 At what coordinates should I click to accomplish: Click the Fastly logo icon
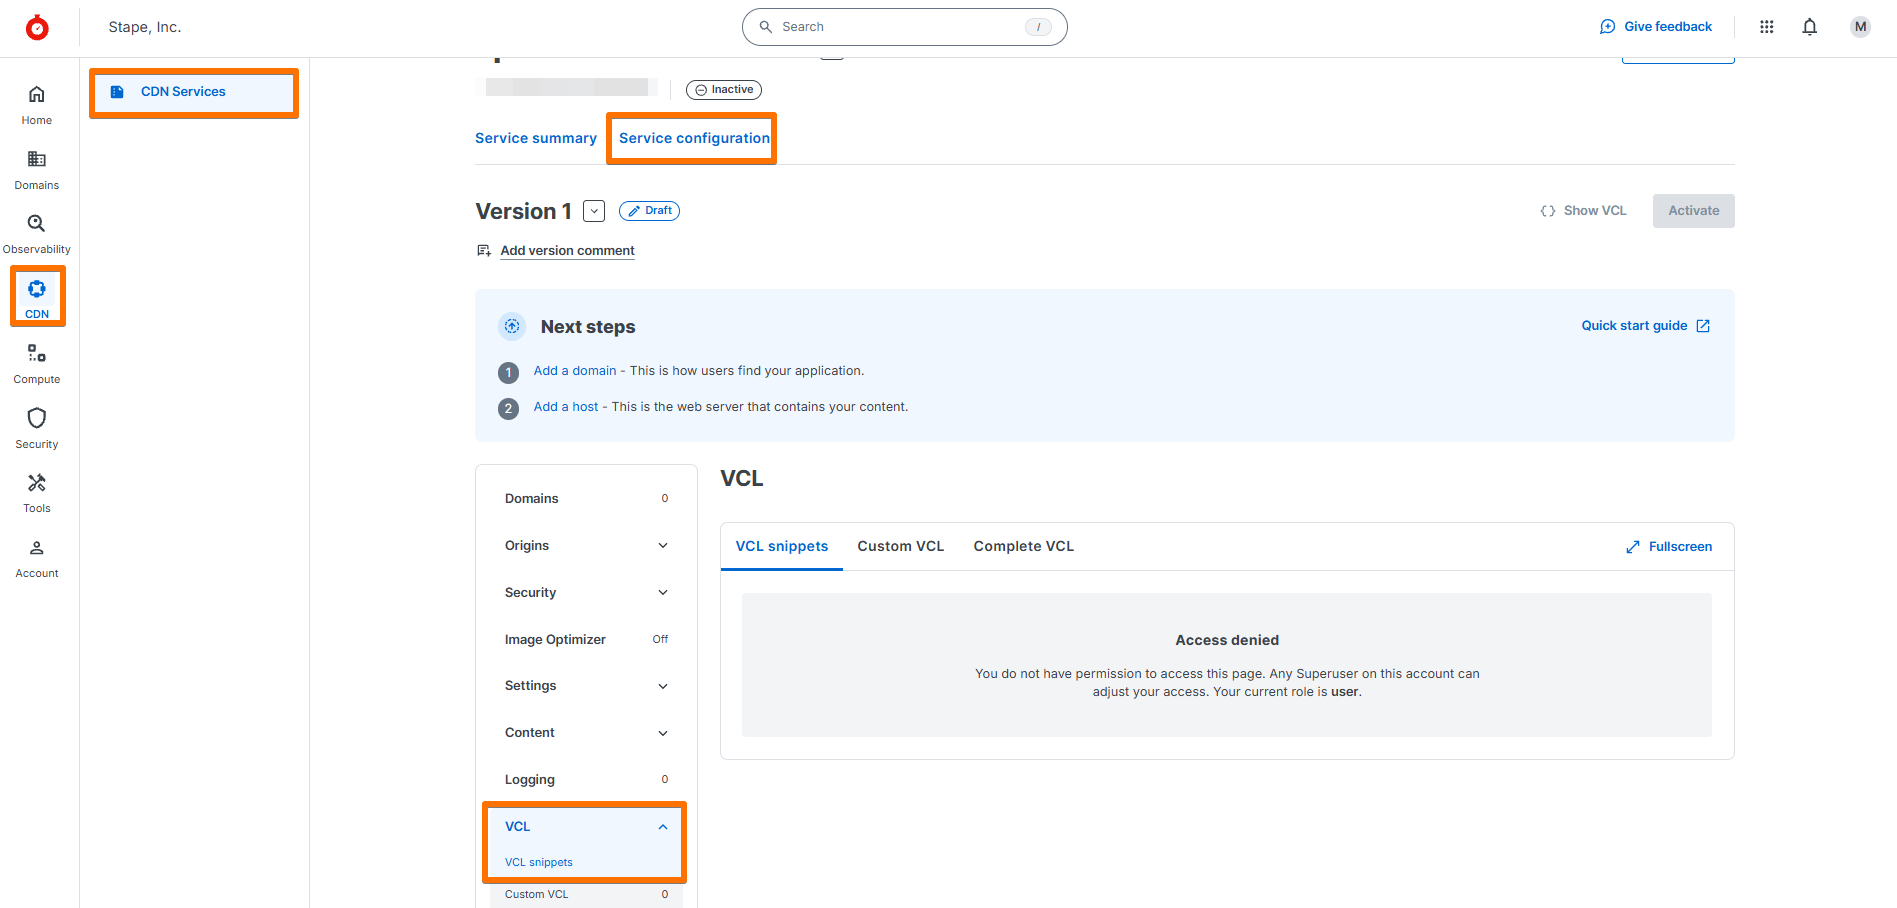[x=37, y=27]
